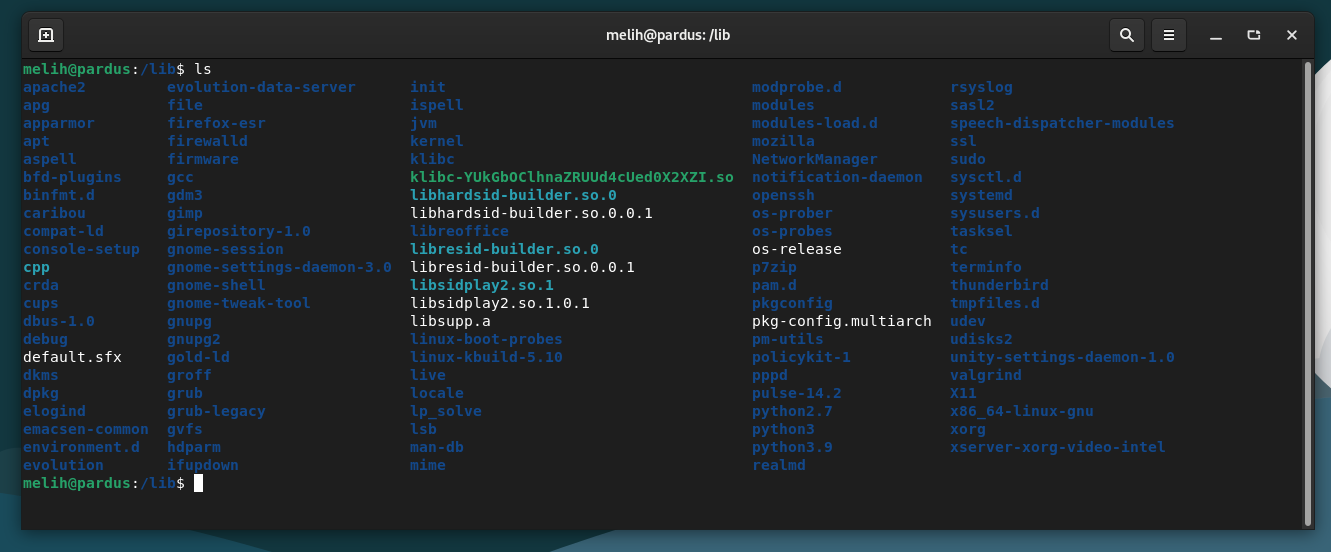The height and width of the screenshot is (552, 1331).
Task: Click the 'girepository-1.0' entry
Action: [x=239, y=231]
